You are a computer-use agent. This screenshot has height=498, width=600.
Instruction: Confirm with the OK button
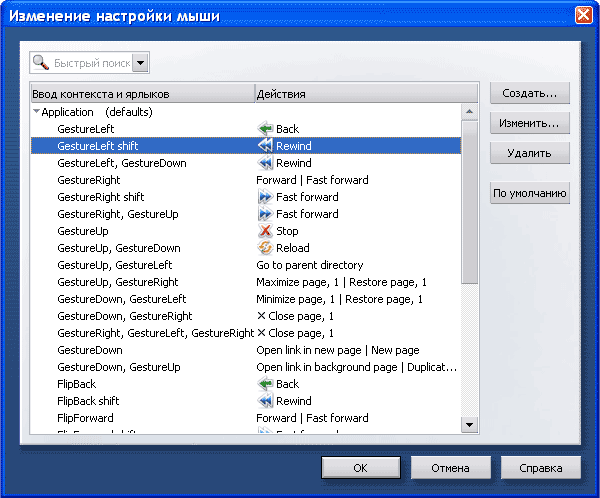coord(361,468)
